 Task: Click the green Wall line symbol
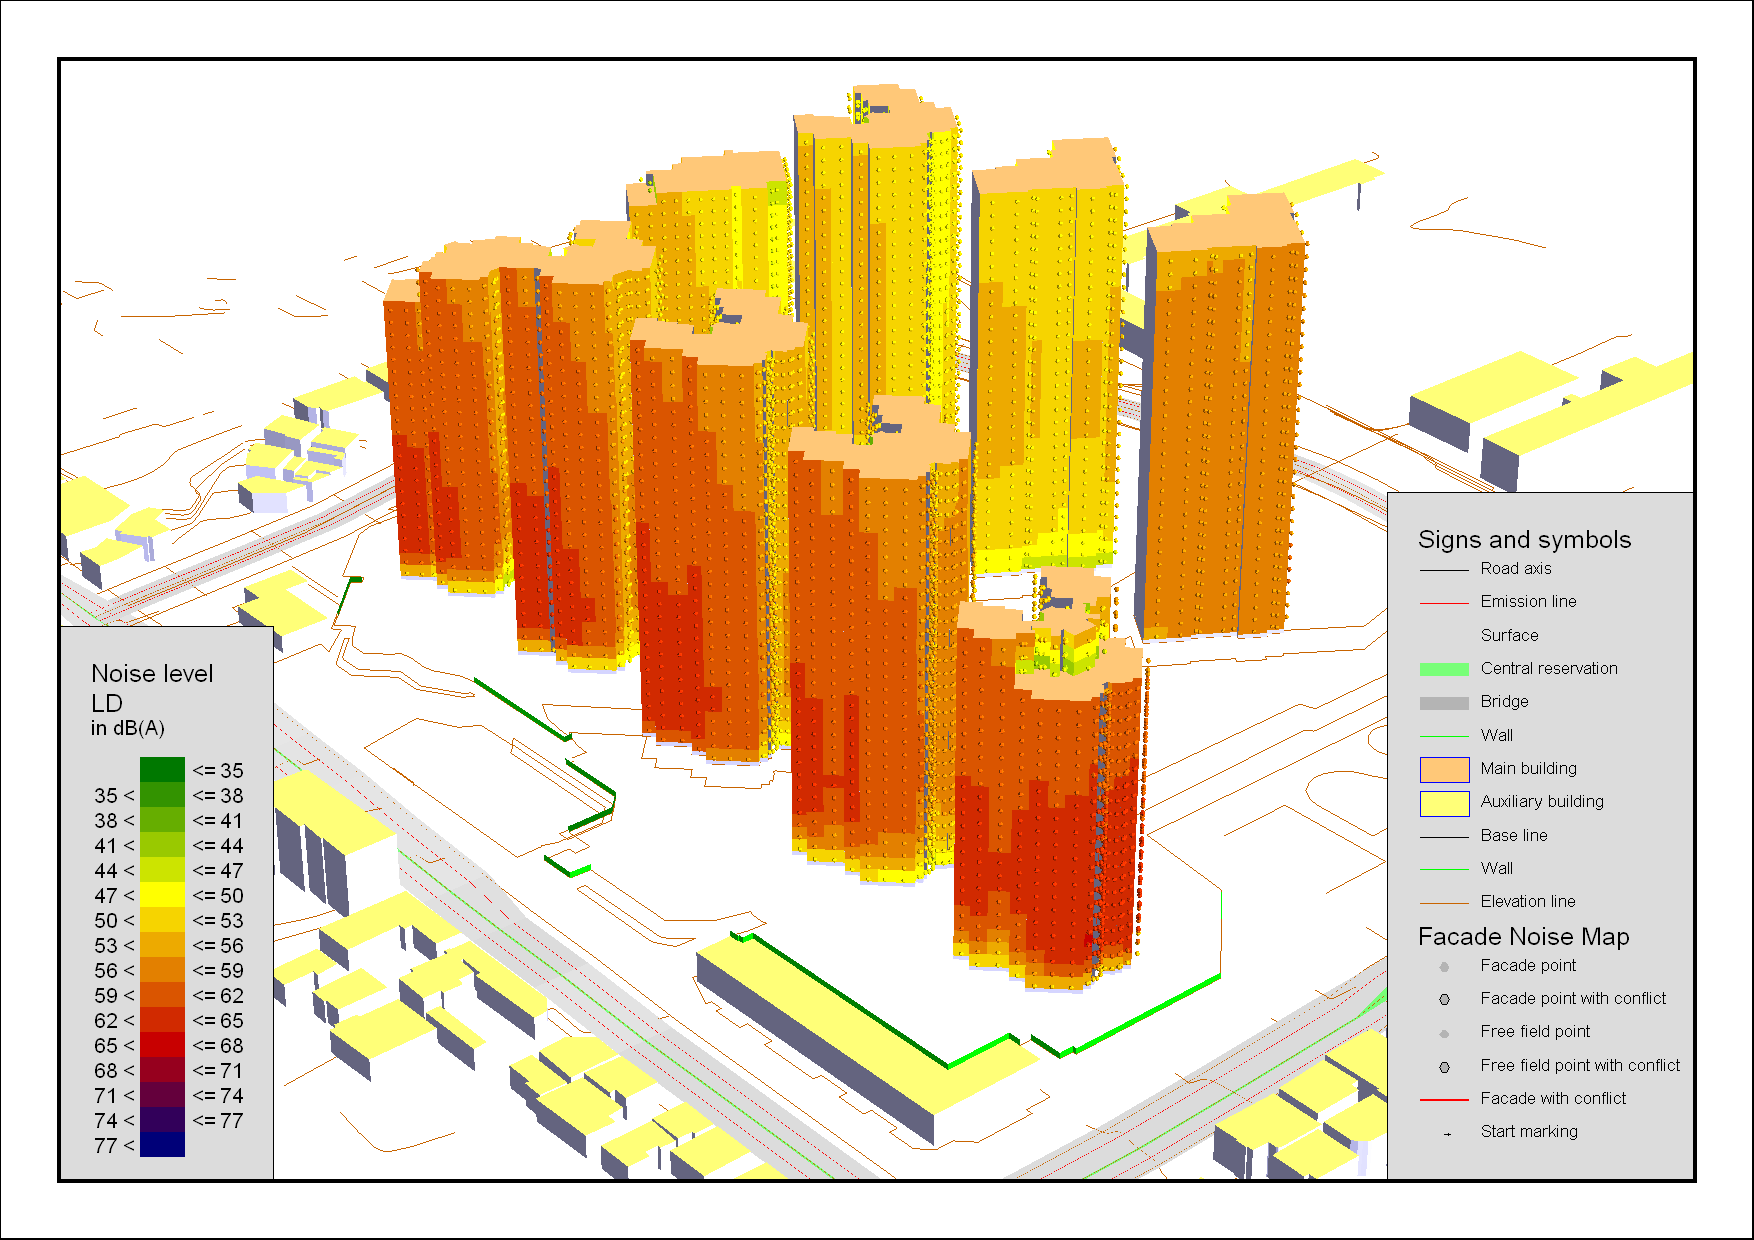(x=1444, y=736)
